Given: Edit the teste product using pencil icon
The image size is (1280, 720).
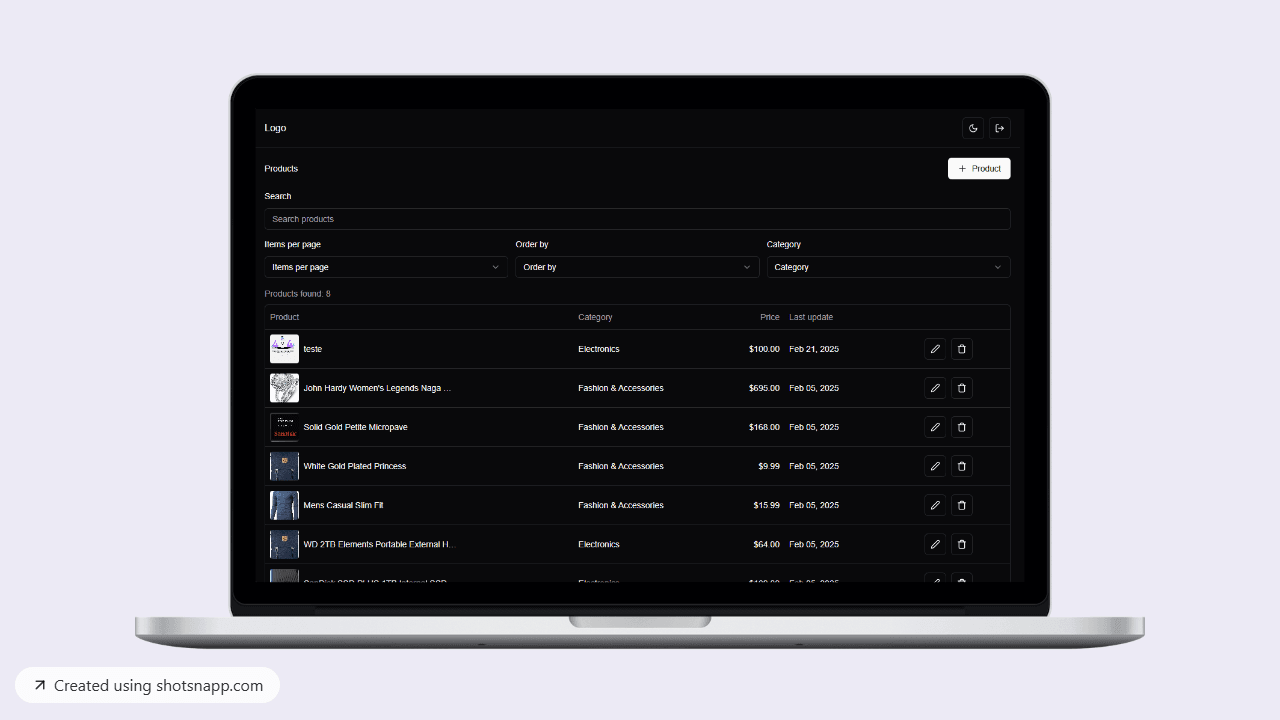Looking at the screenshot, I should (x=934, y=348).
